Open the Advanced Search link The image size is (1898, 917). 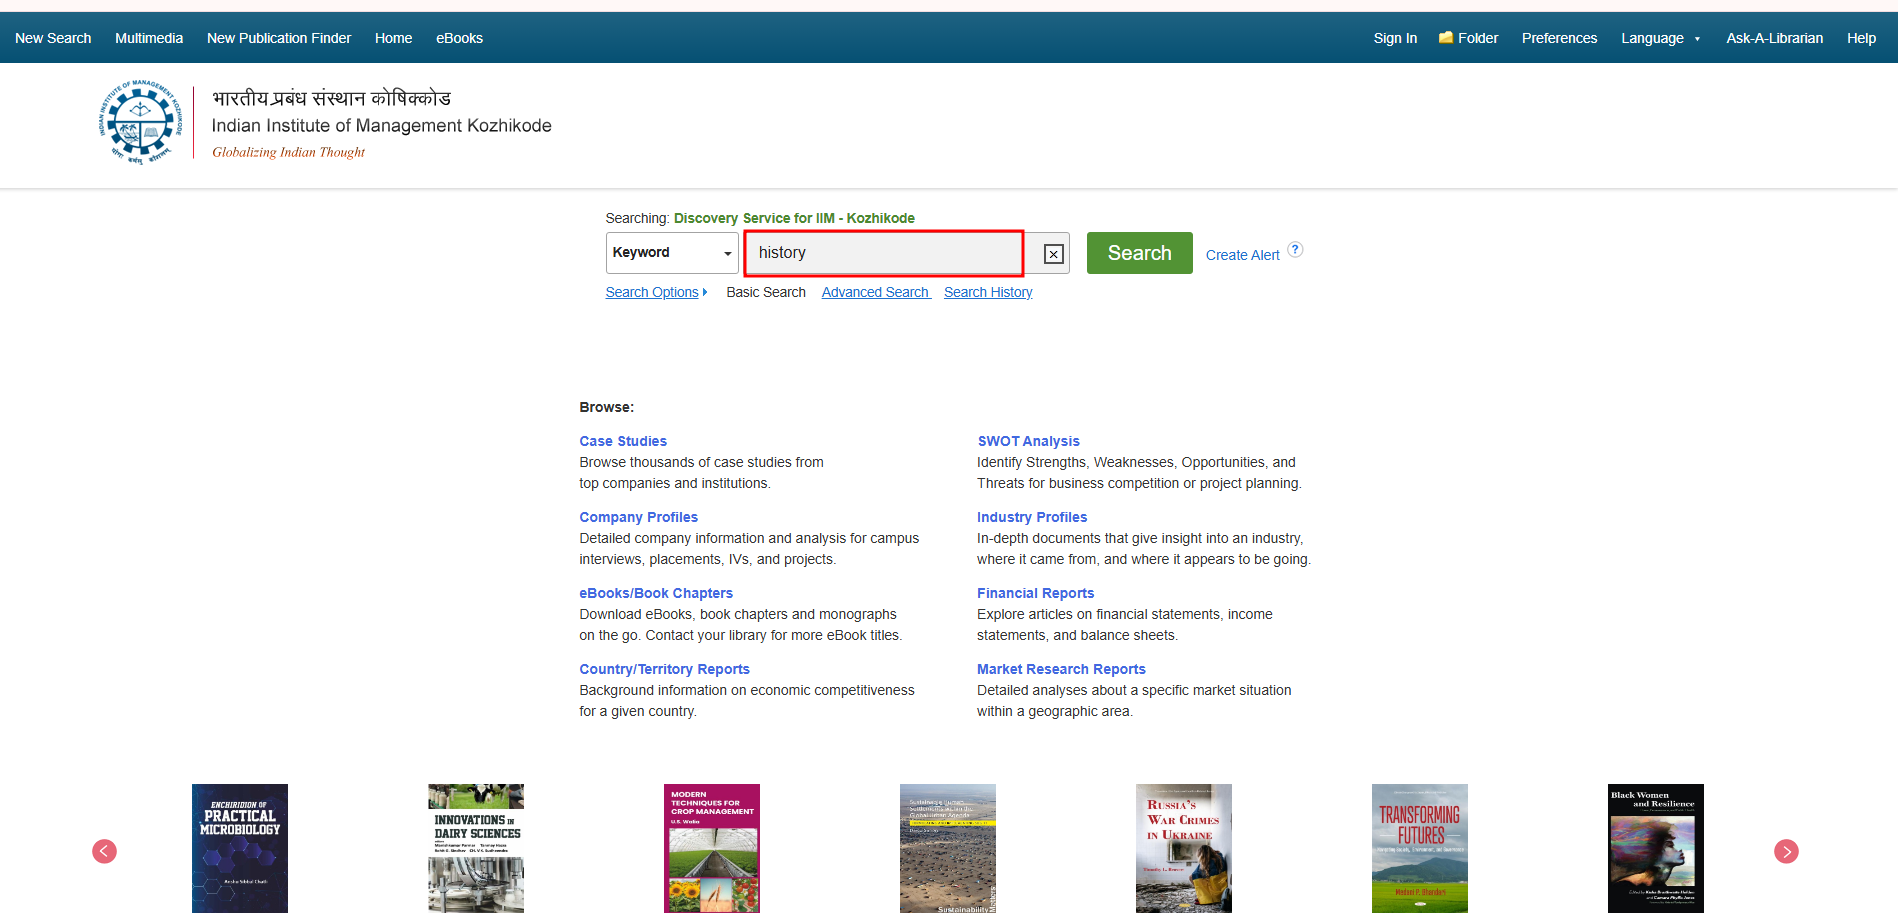point(875,292)
